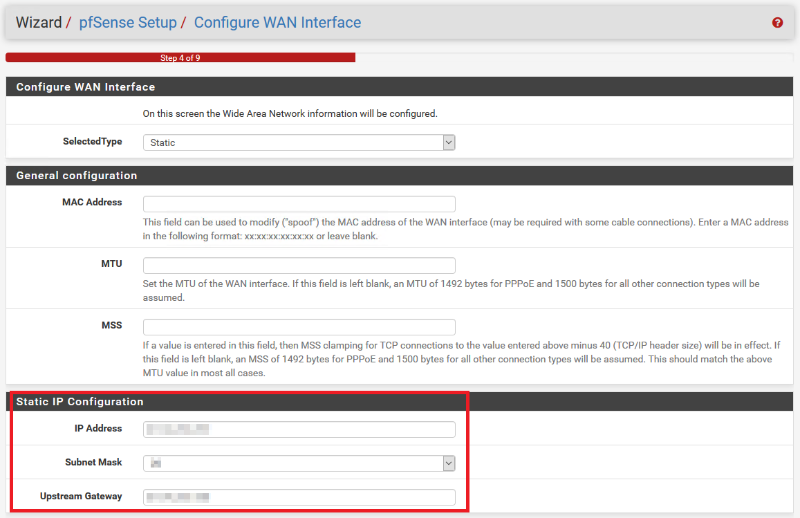Click the Configure WAN Interface section header
The width and height of the screenshot is (800, 518).
tap(85, 87)
